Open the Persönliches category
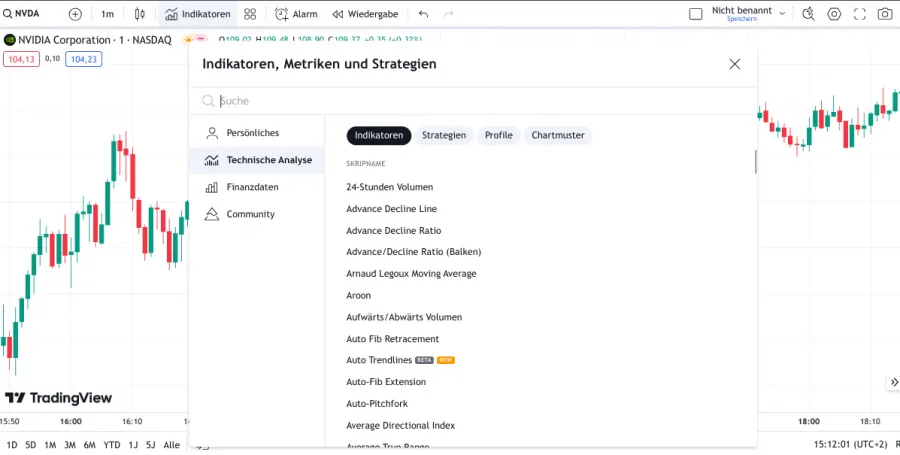Viewport: 900px width, 455px height. (257, 133)
